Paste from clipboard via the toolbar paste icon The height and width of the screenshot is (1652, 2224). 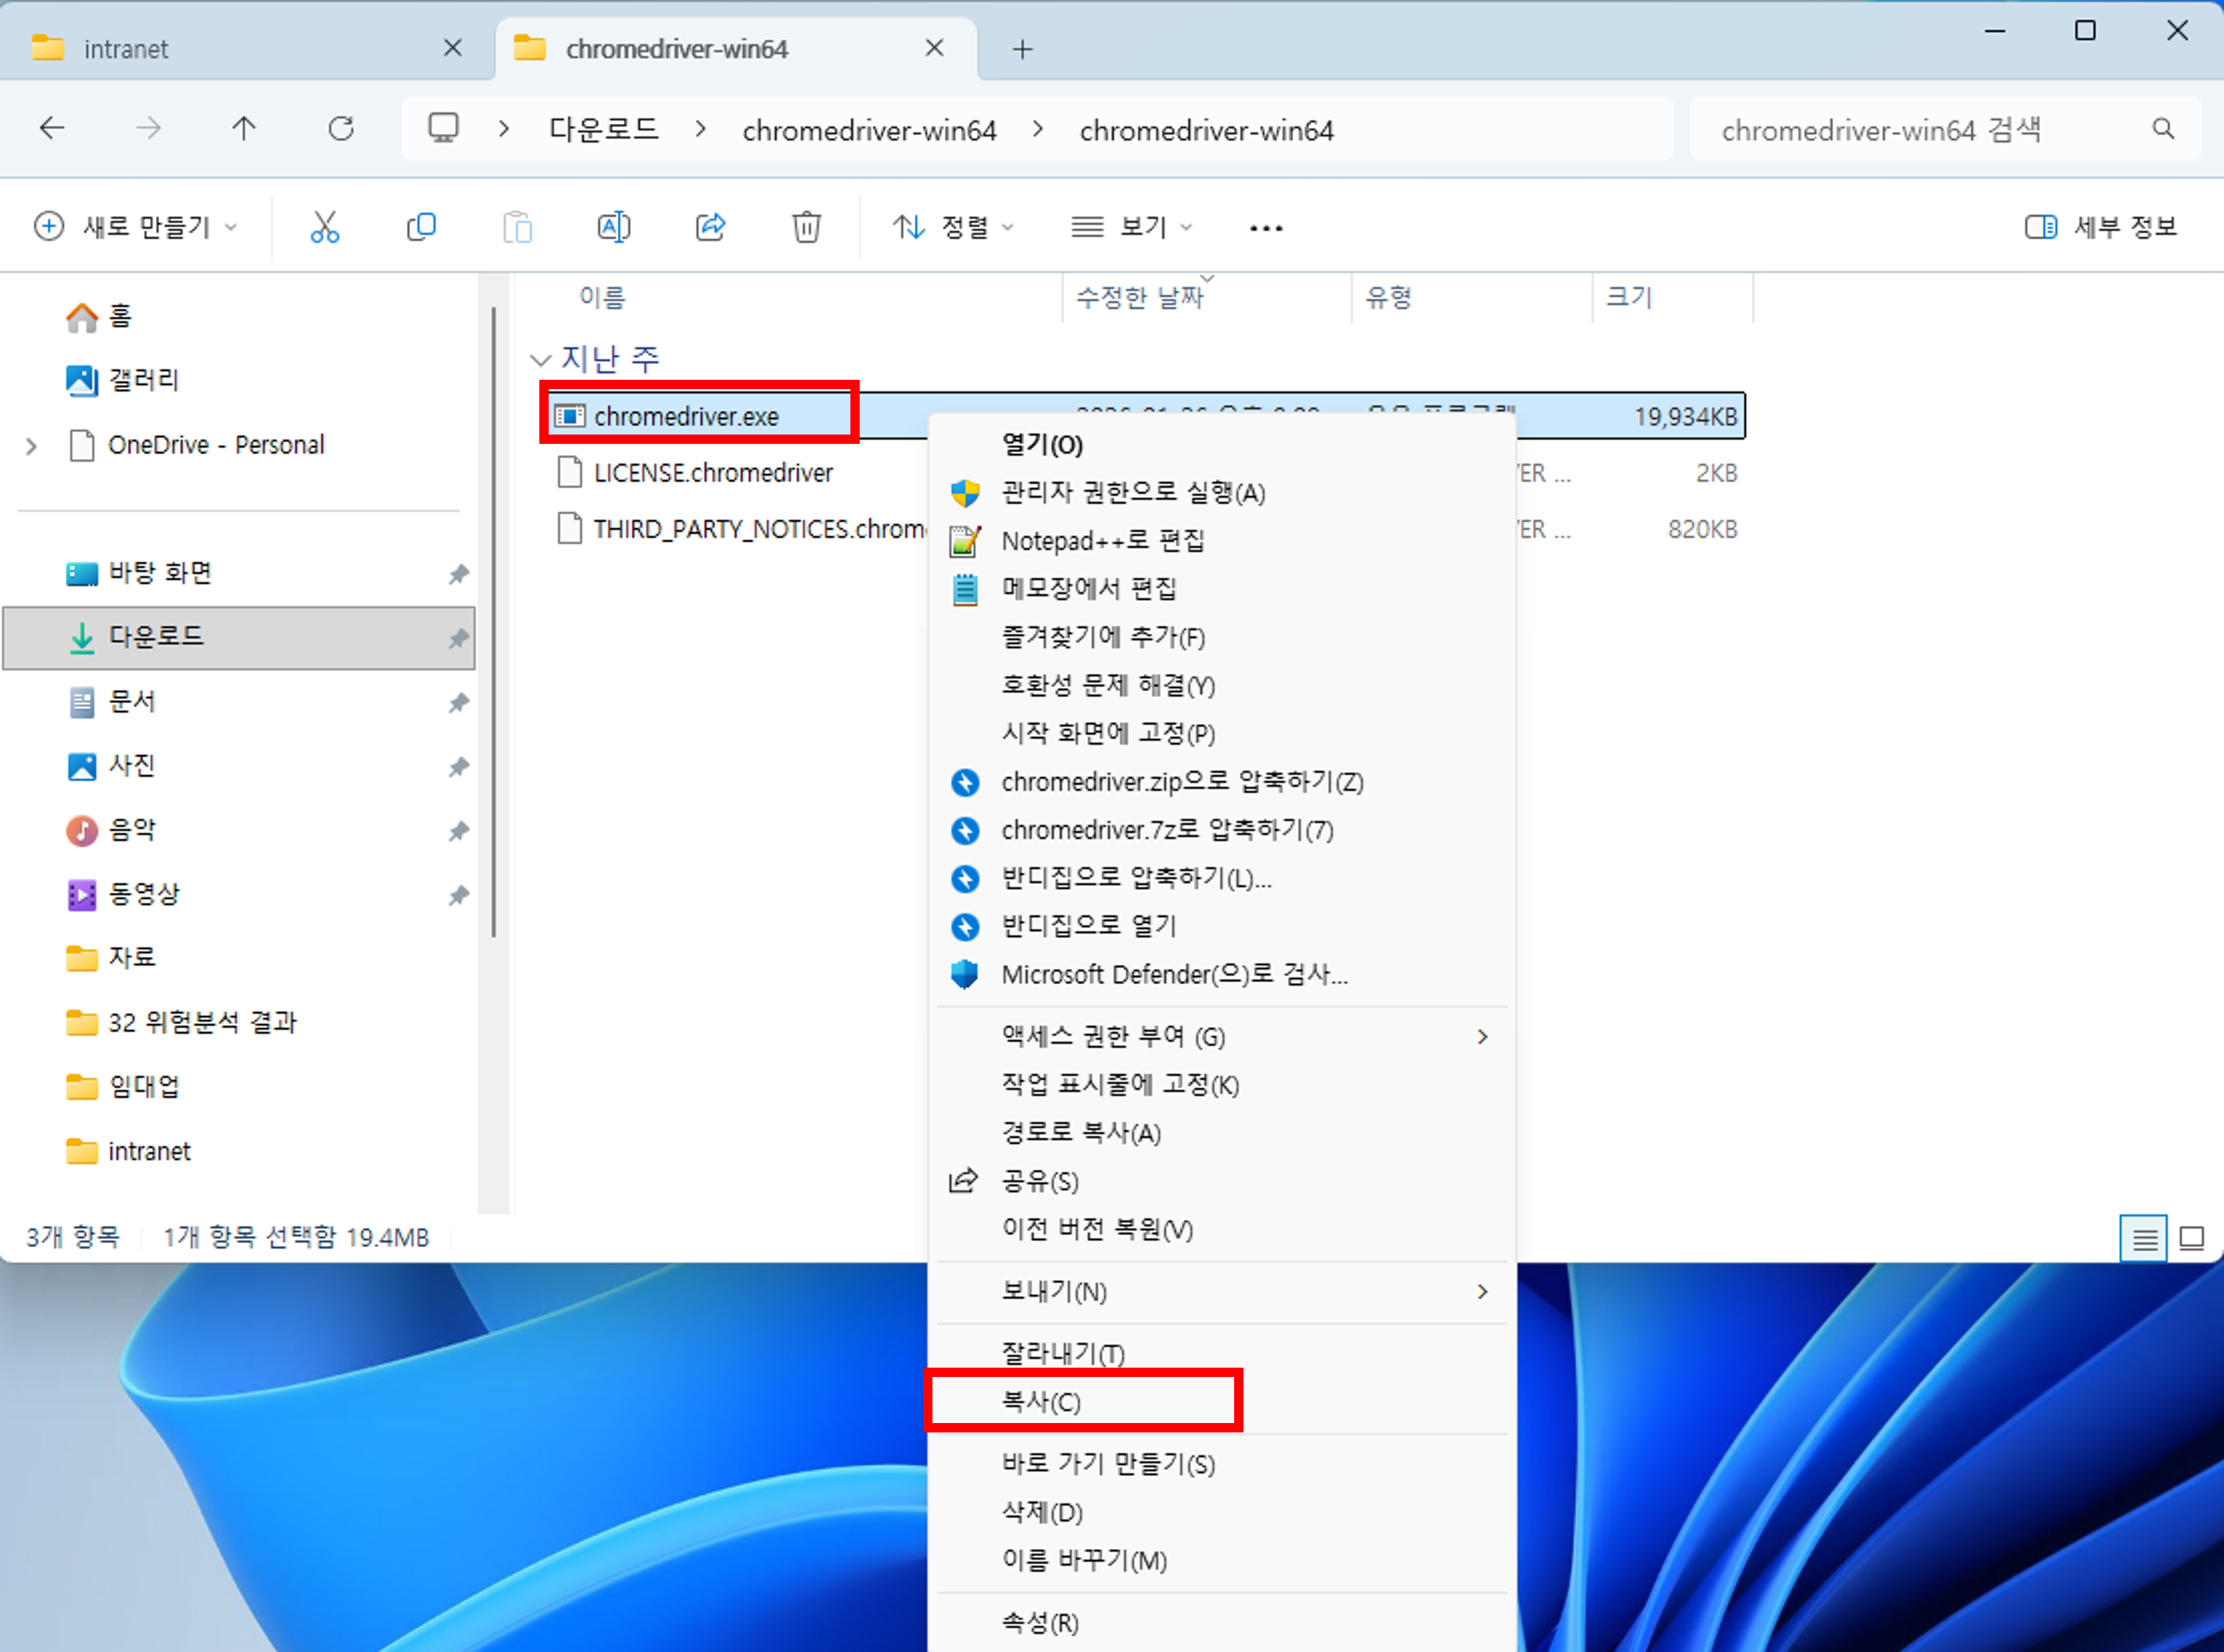pos(517,226)
